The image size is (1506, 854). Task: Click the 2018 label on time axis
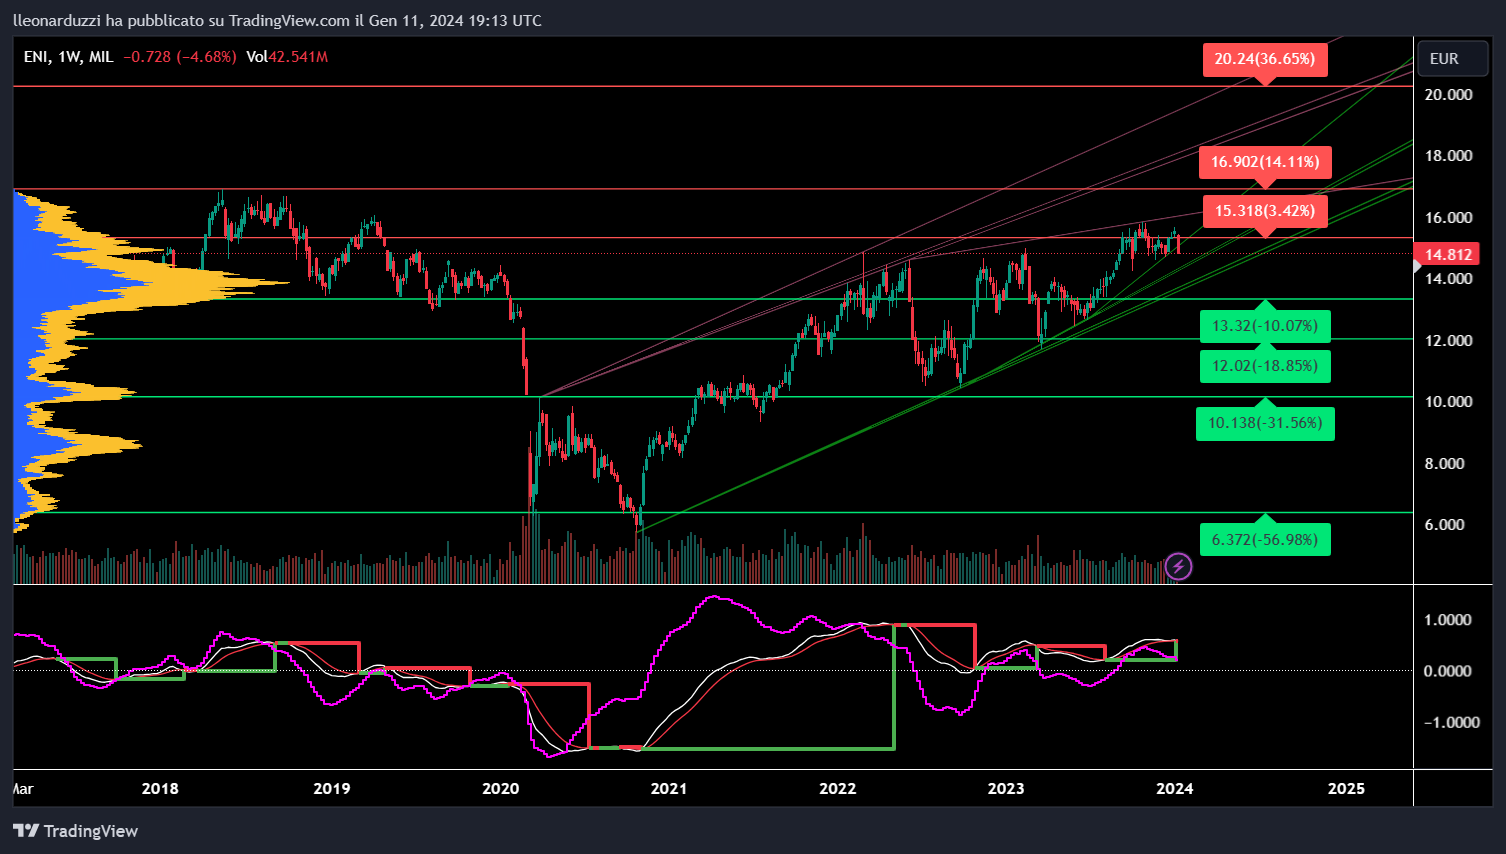[x=160, y=788]
